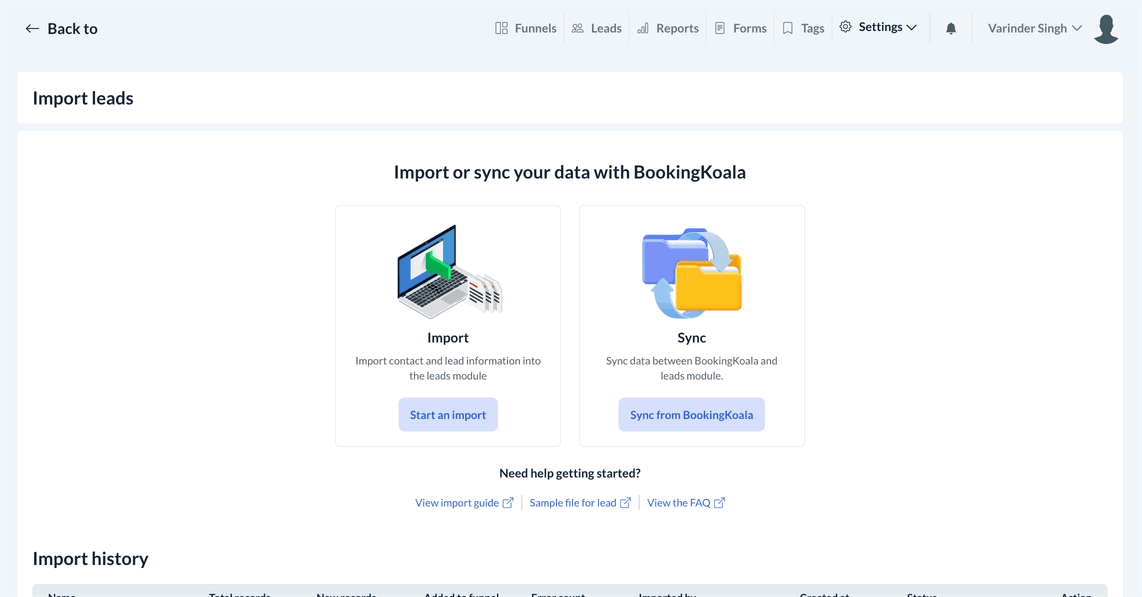Click the Reports bar chart icon
This screenshot has height=597, width=1142.
tap(643, 28)
